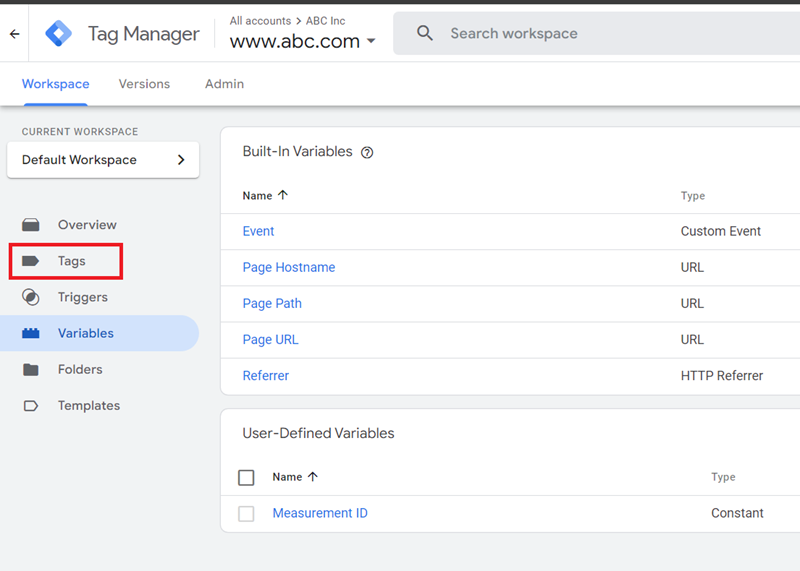Viewport: 800px width, 571px height.
Task: Sort User-Defined Variables by Name arrow
Action: [313, 477]
